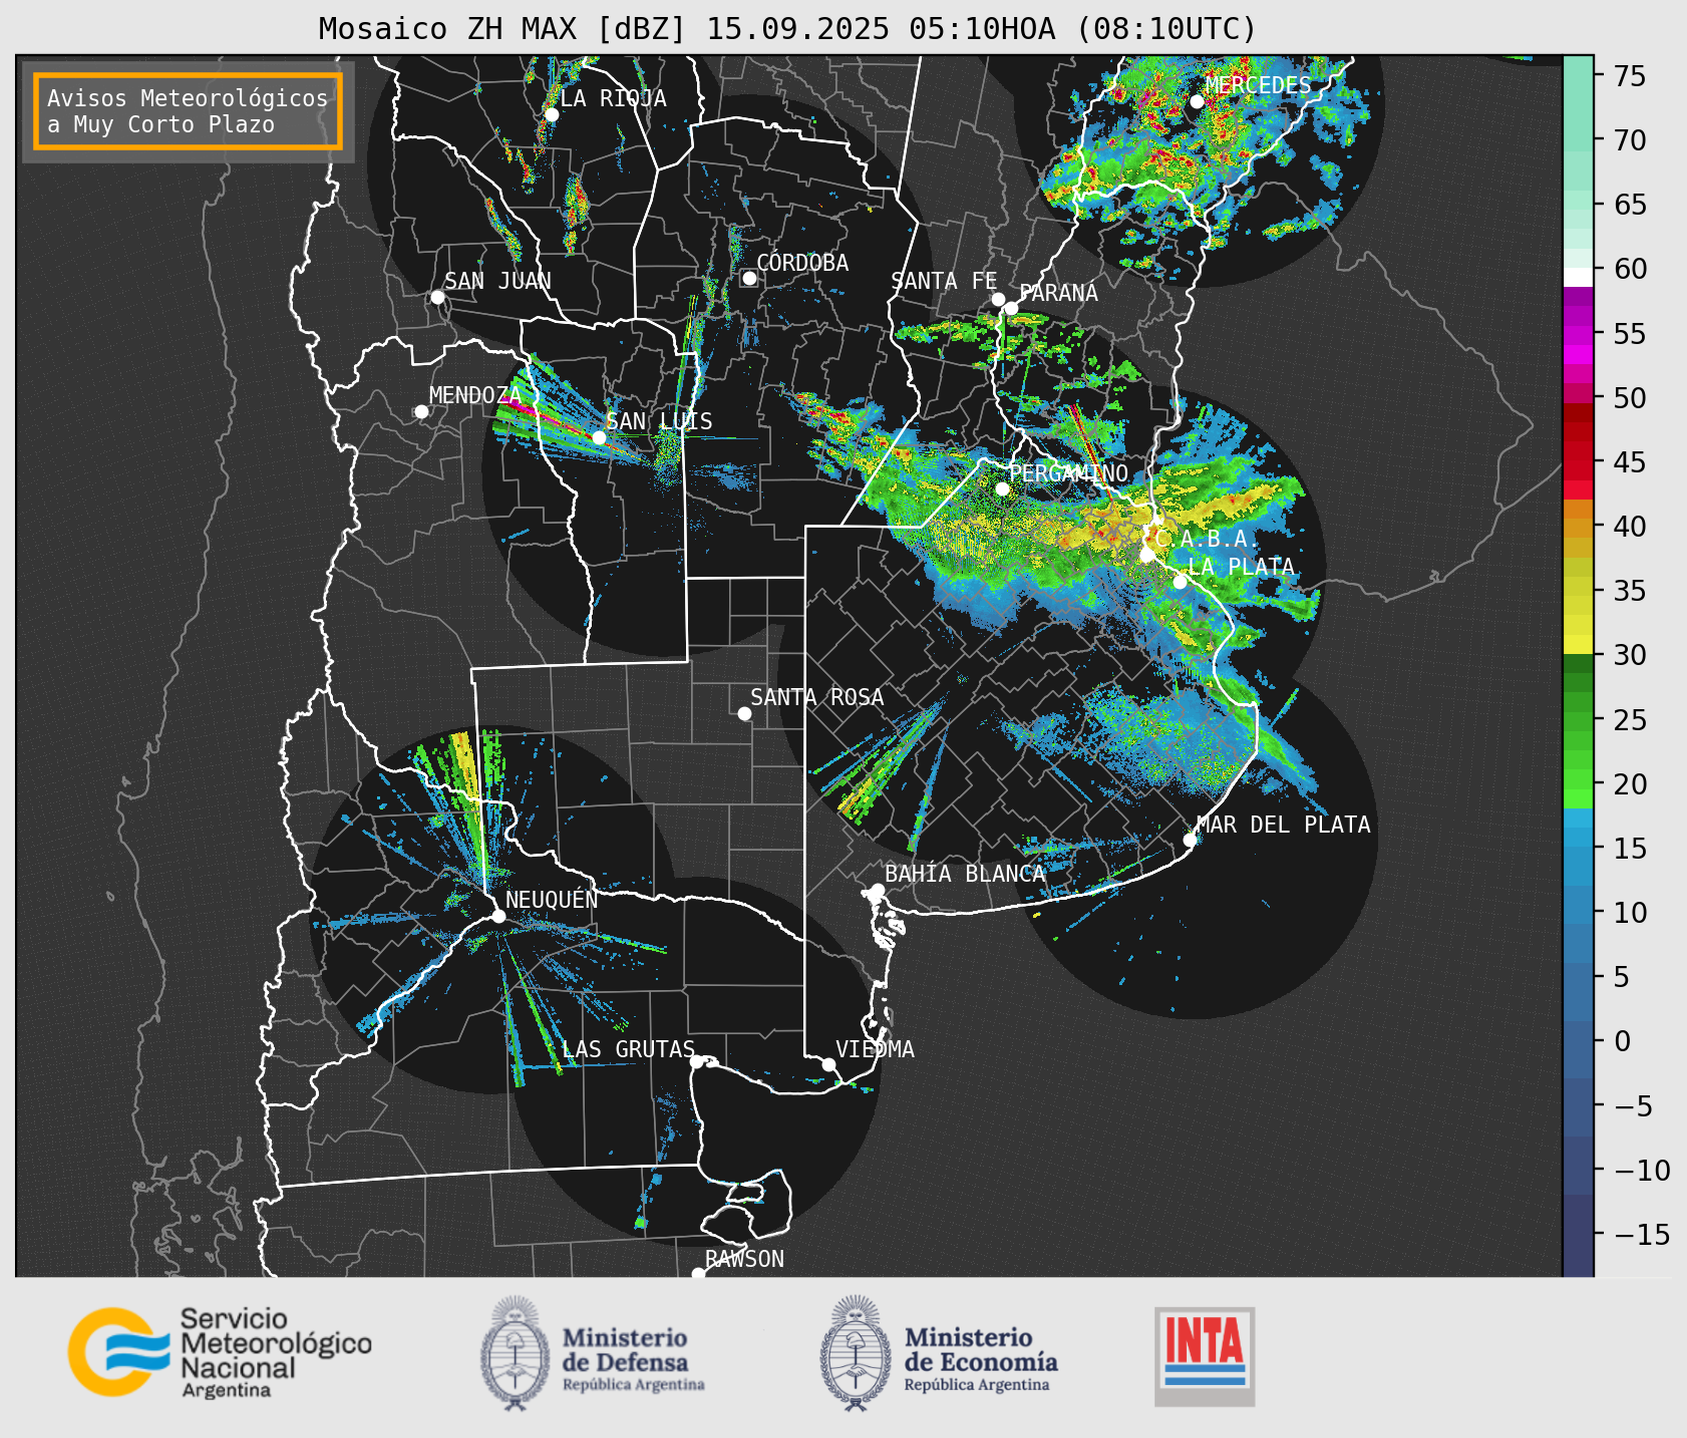Click the PERGAMINO map label
Image resolution: width=1687 pixels, height=1438 pixels.
click(1068, 473)
